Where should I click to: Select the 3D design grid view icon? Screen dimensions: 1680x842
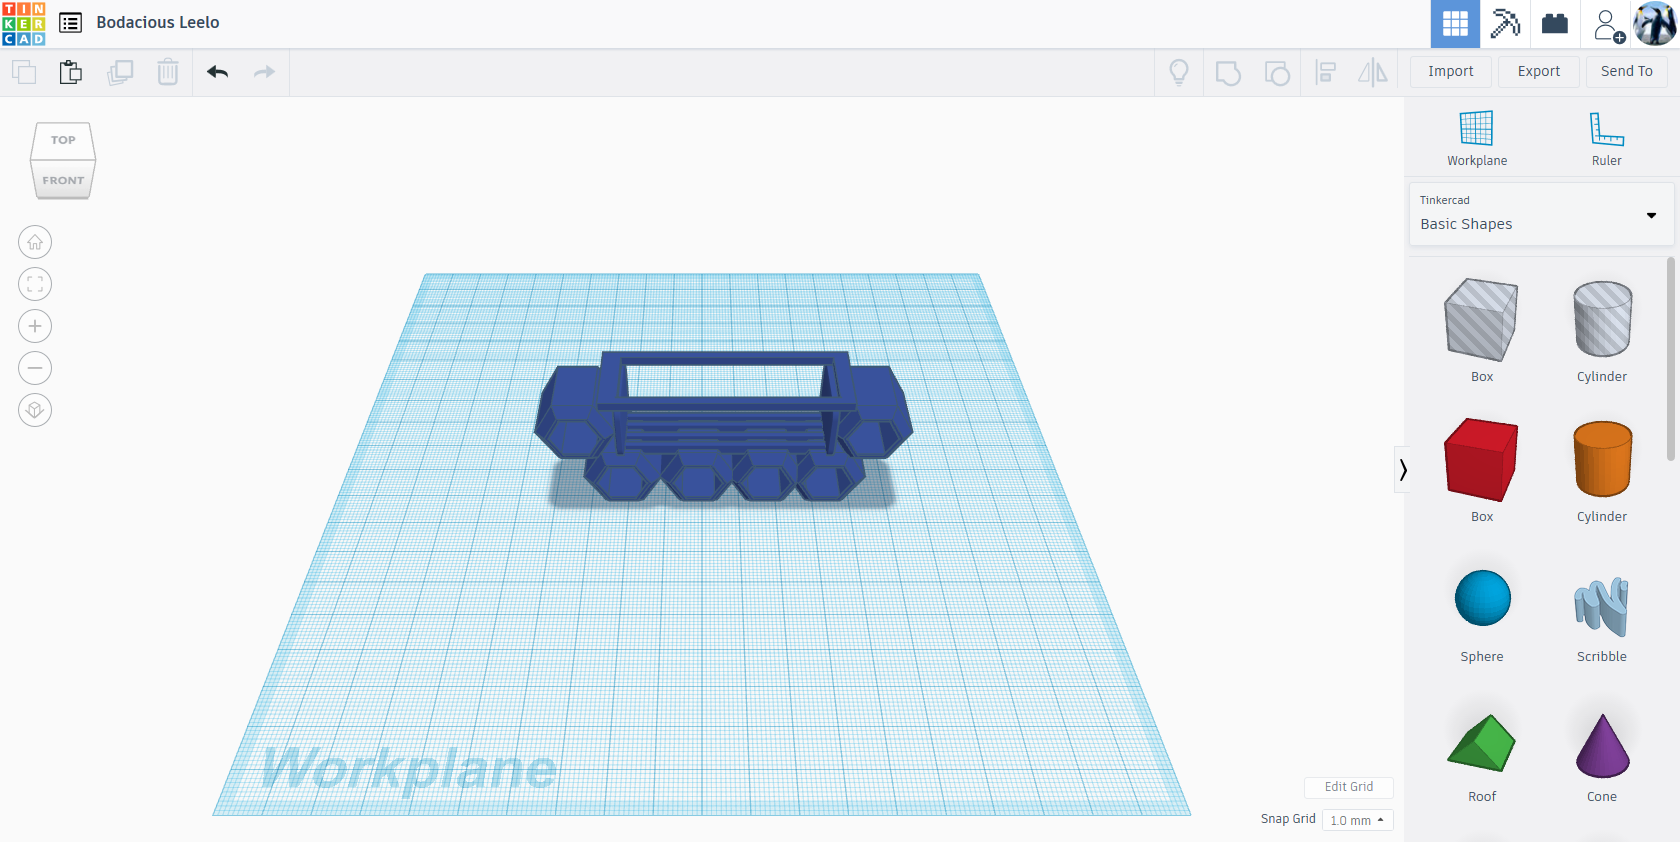click(1455, 24)
